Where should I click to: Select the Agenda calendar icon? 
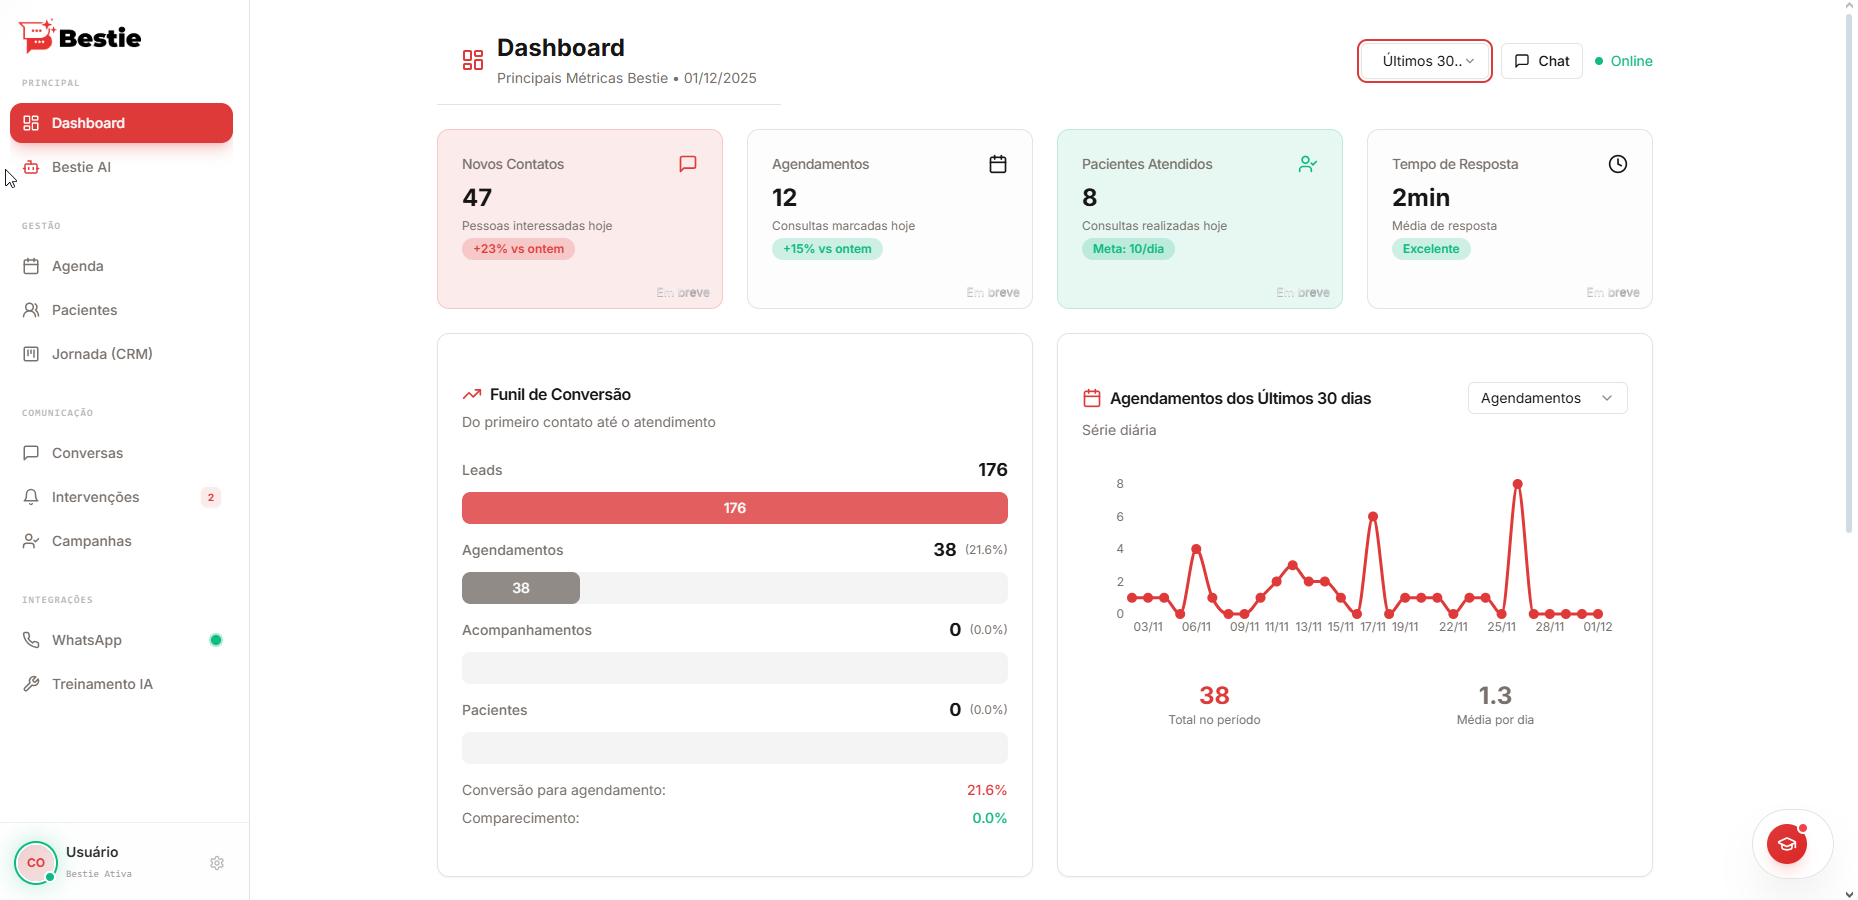point(31,266)
